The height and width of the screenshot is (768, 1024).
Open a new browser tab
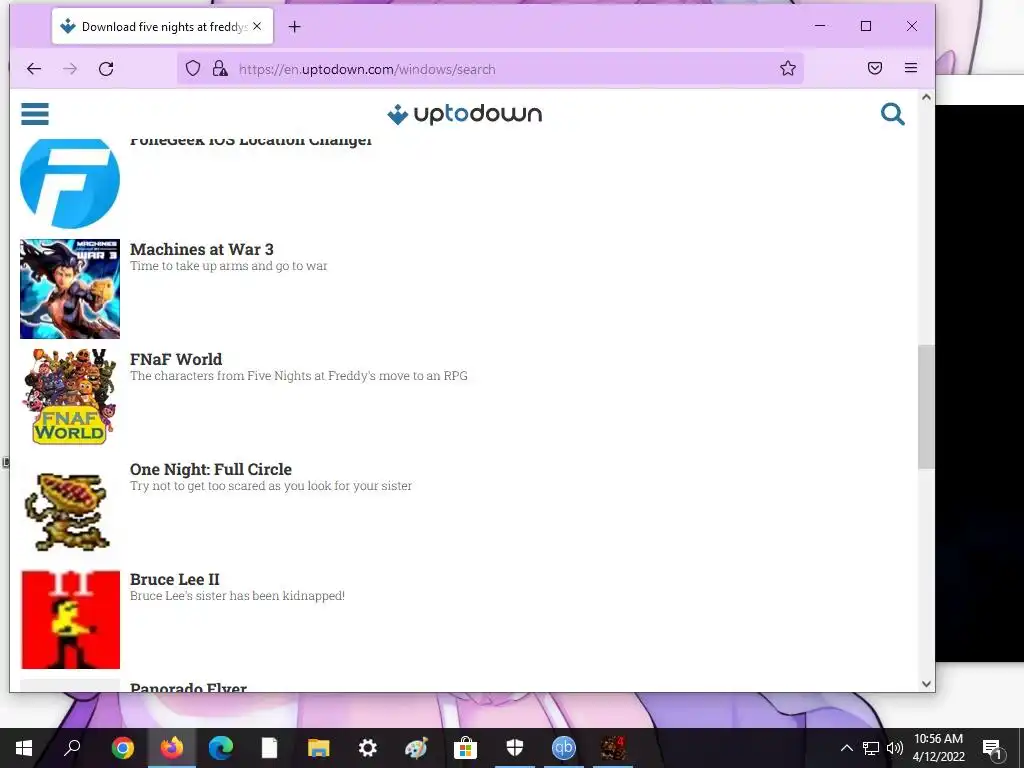pyautogui.click(x=295, y=27)
